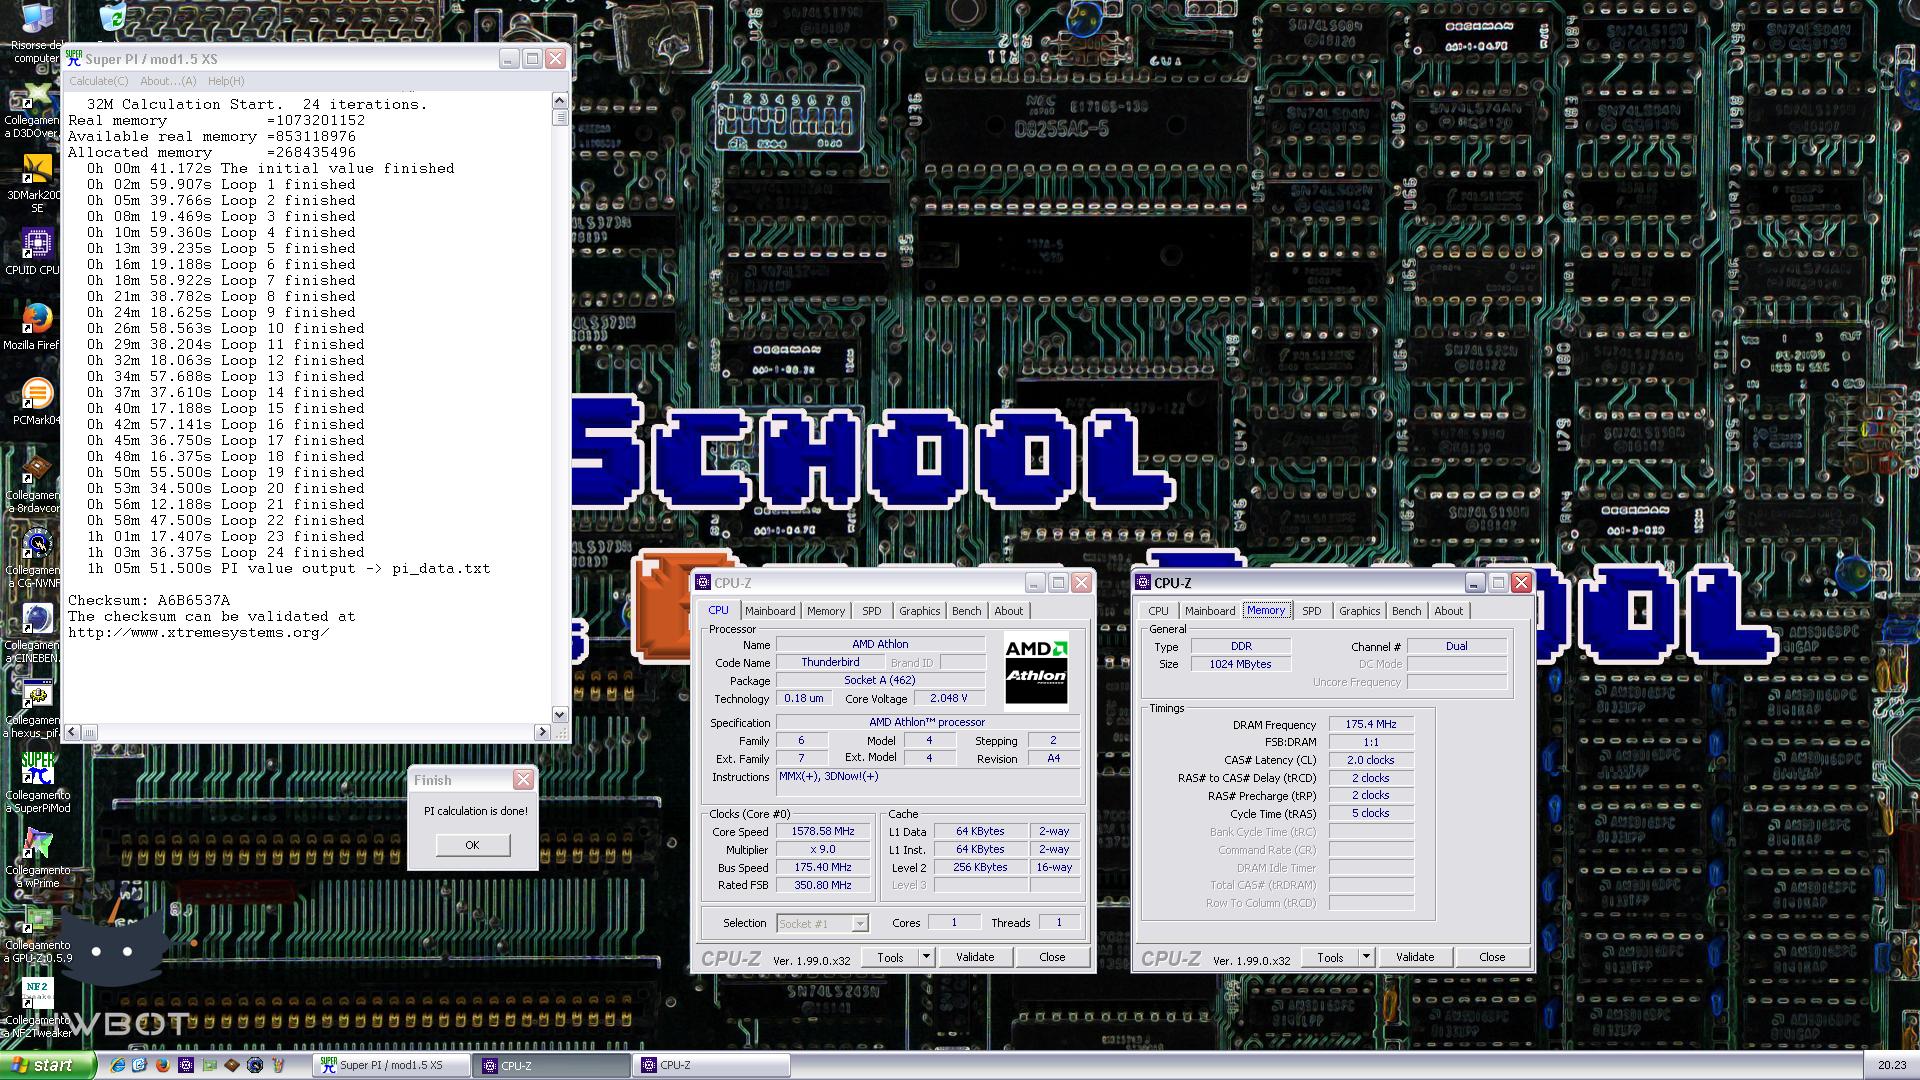The height and width of the screenshot is (1080, 1920).
Task: Open Help(H) menu in Super PI
Action: click(226, 81)
